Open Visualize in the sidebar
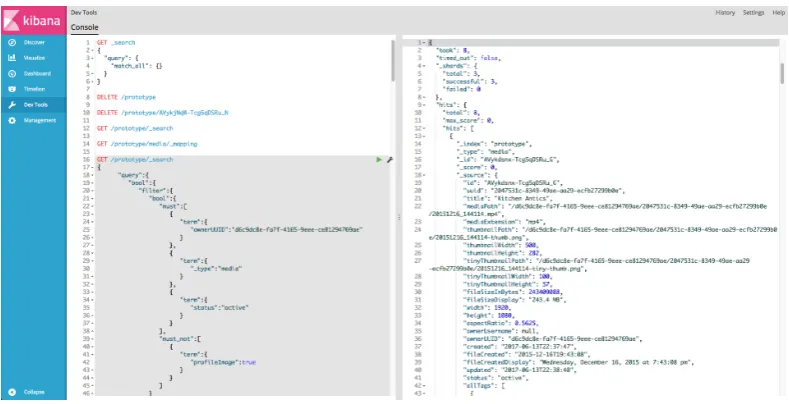 (34, 58)
